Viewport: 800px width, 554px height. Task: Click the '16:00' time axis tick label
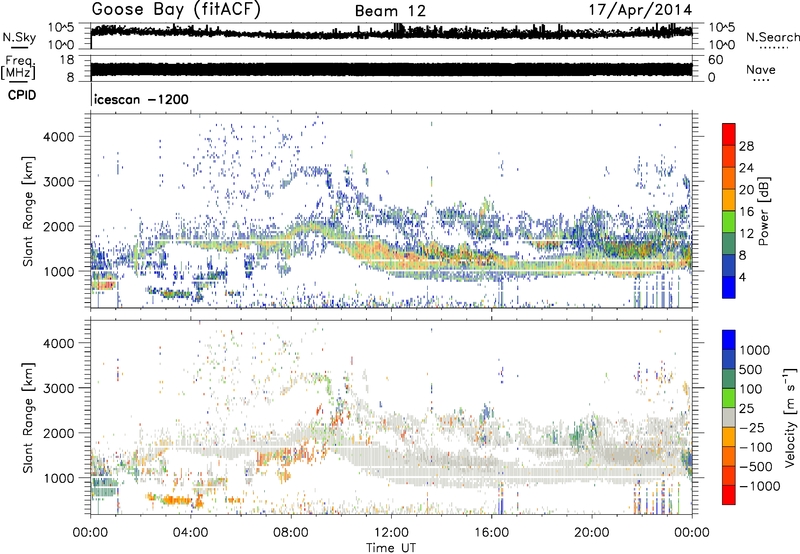491,533
